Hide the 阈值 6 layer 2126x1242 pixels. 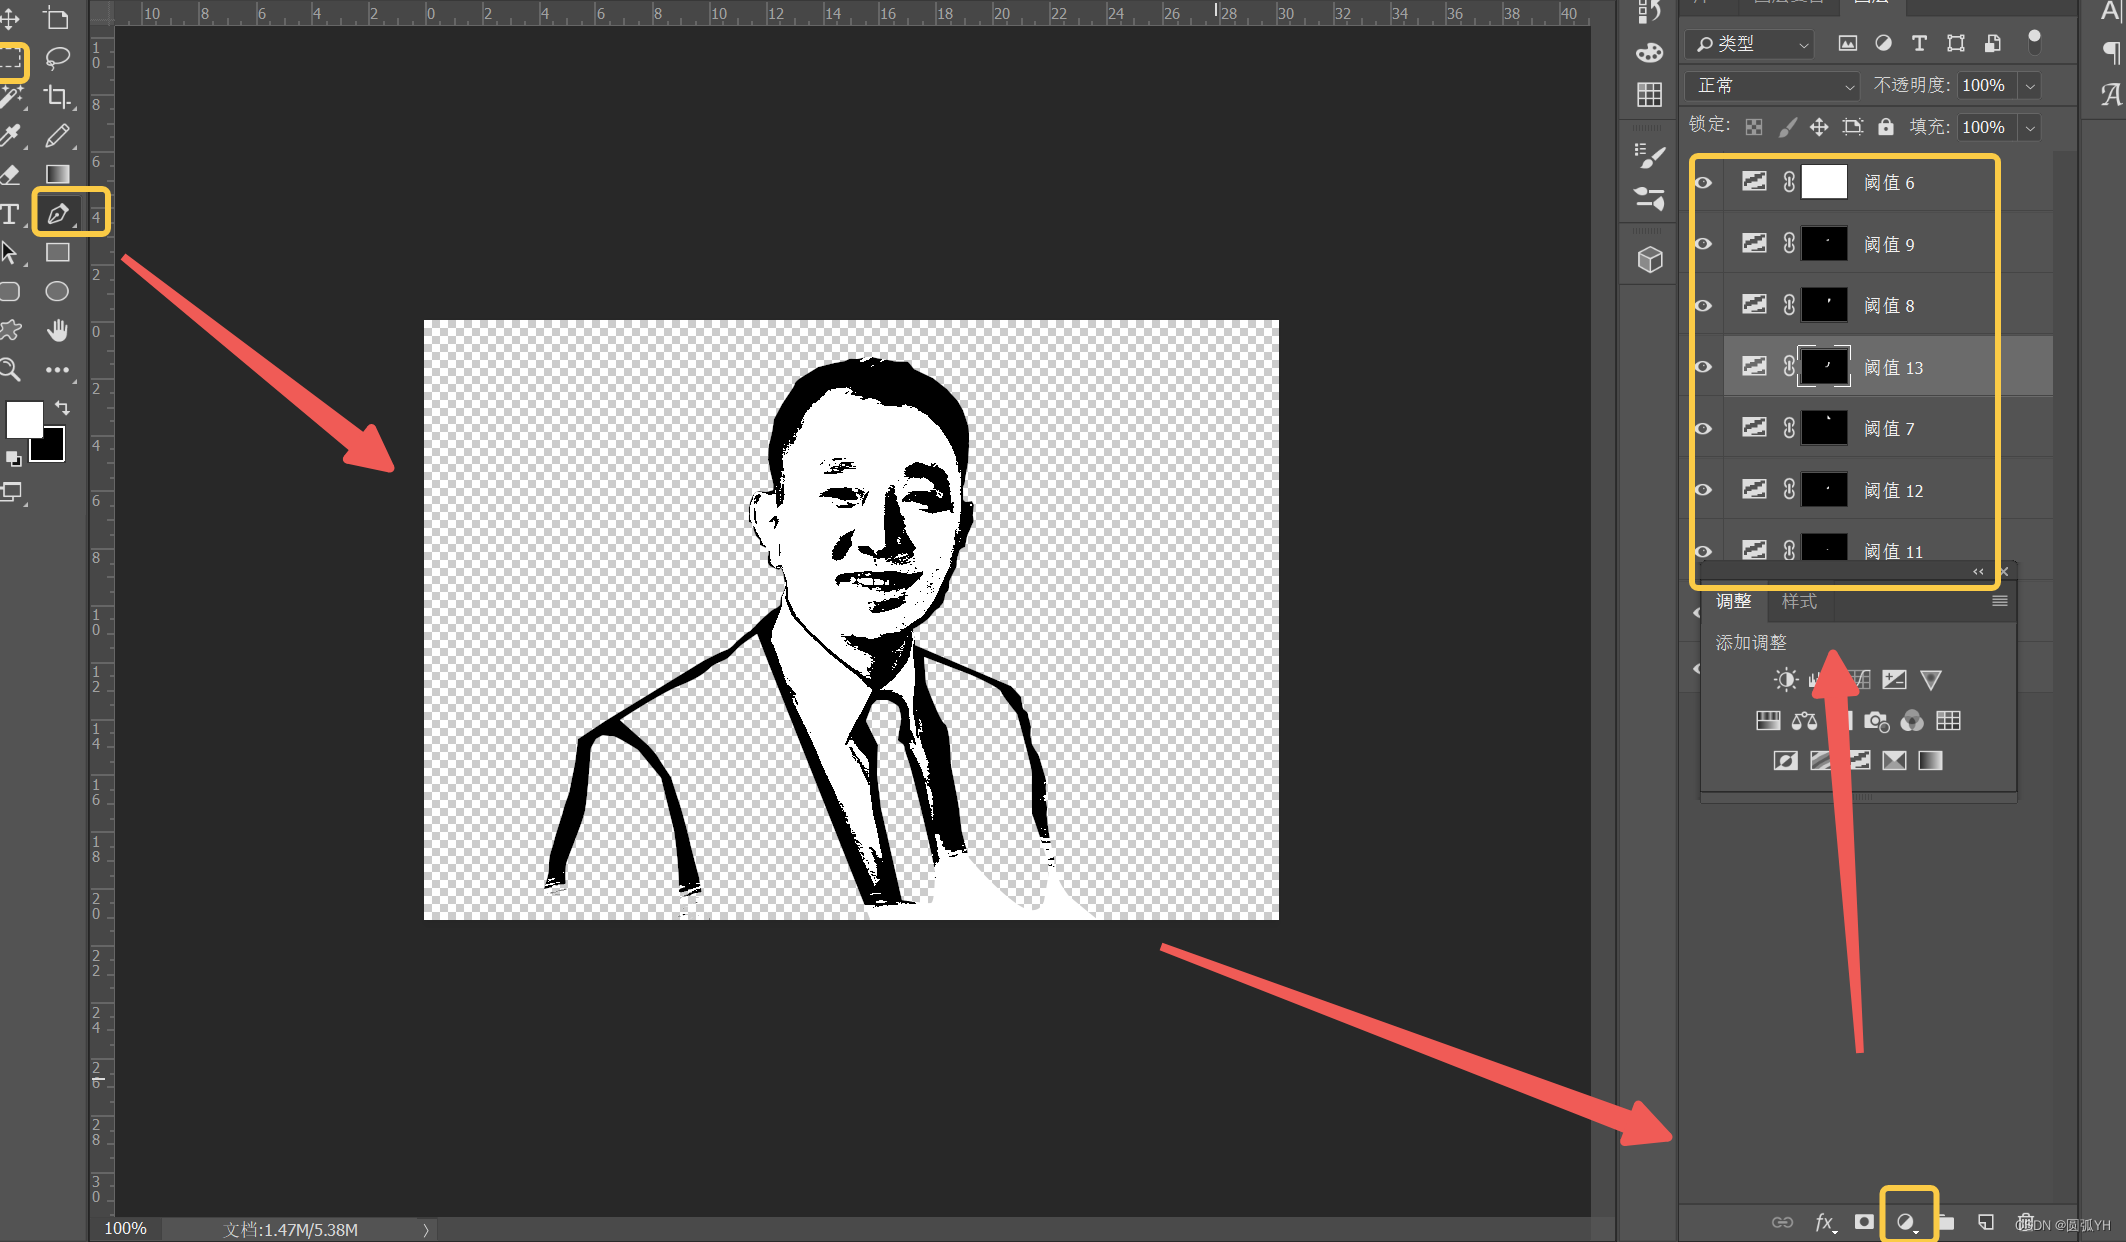click(1705, 182)
